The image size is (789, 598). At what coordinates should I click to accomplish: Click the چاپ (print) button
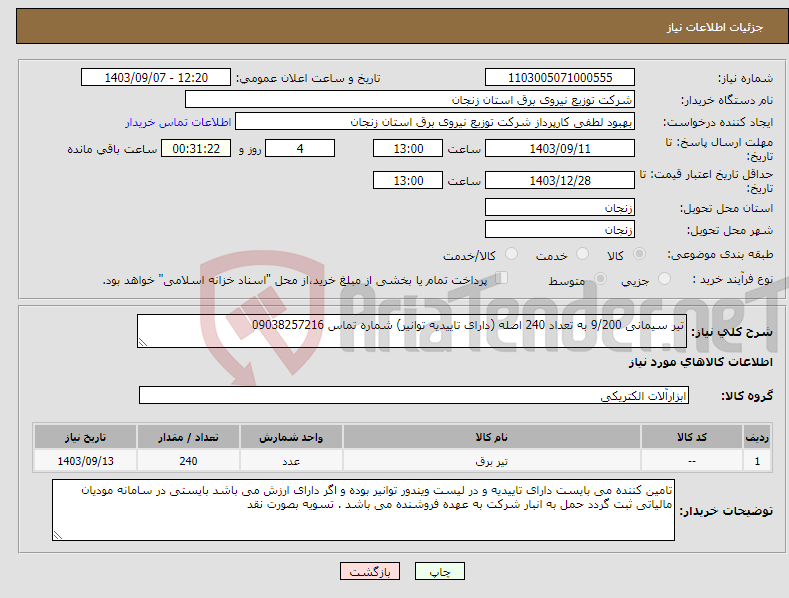coord(439,571)
